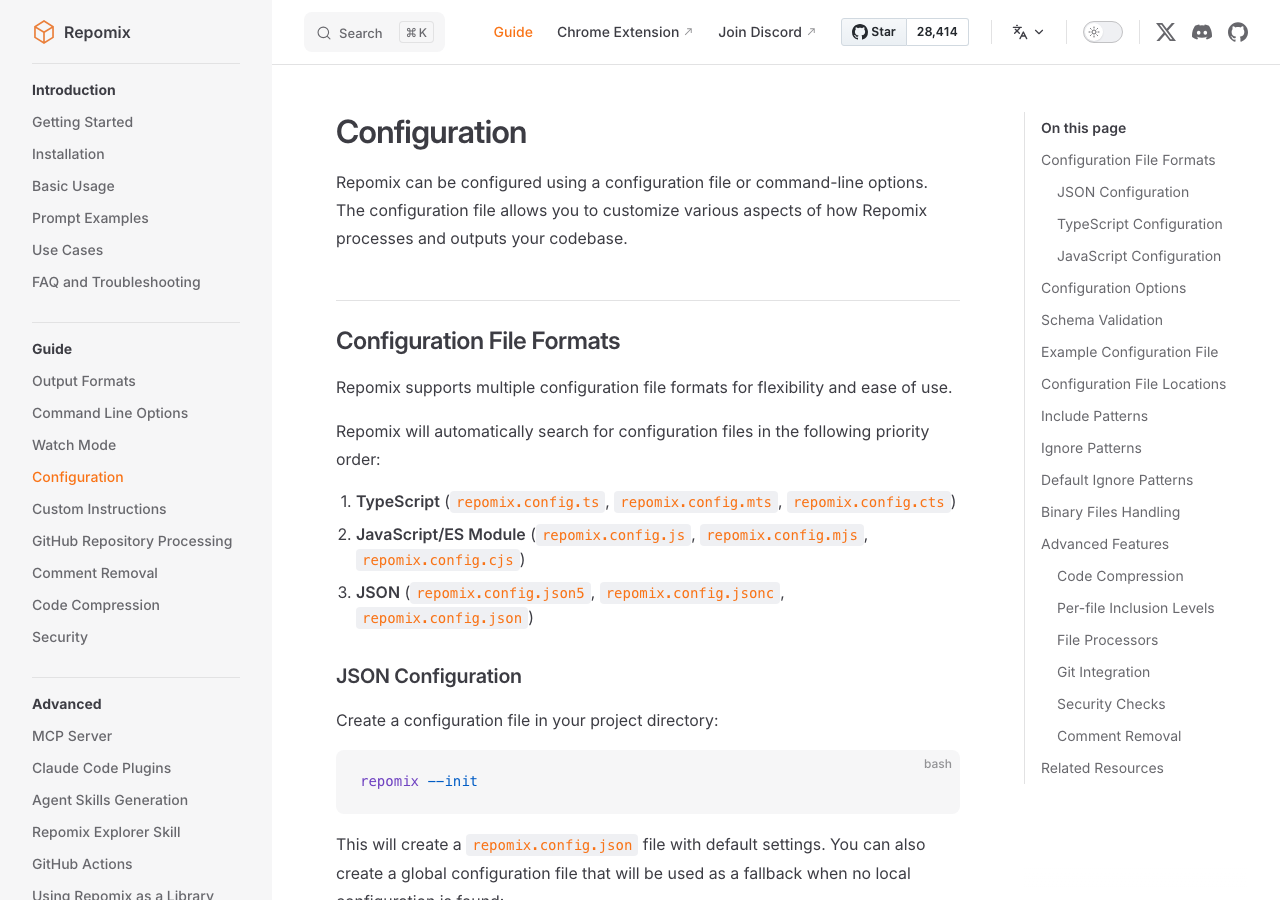Open Agent Skills Generation page
The width and height of the screenshot is (1280, 900).
tap(110, 800)
